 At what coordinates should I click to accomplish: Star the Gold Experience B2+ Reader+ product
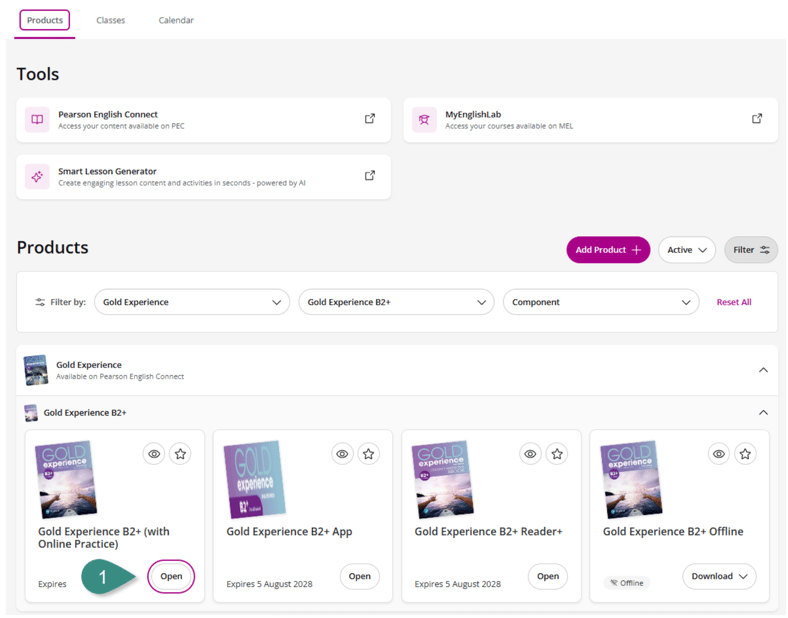557,454
